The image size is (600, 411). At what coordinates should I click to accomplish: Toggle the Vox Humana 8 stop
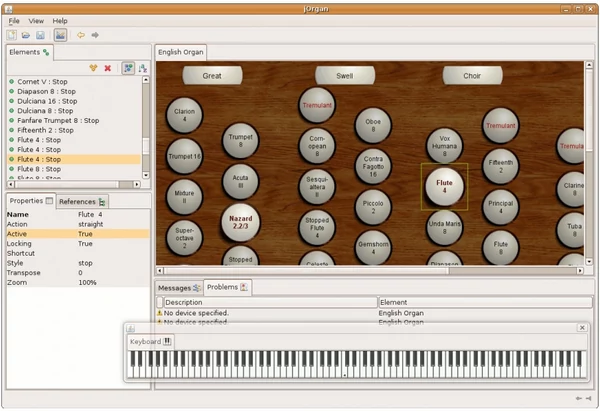[x=444, y=146]
